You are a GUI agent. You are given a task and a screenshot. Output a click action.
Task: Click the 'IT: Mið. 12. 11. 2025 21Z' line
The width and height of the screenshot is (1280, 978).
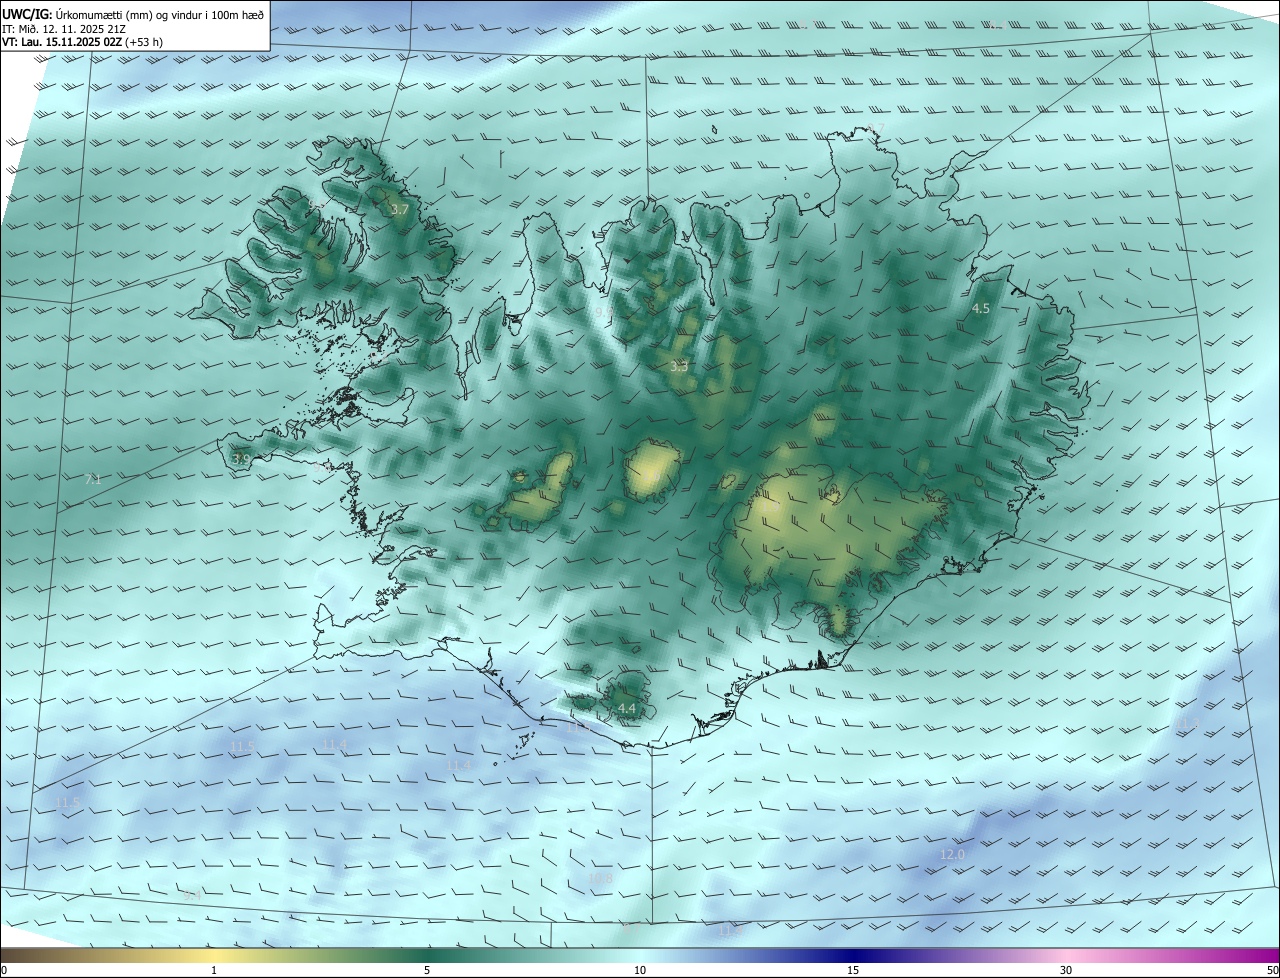click(63, 29)
